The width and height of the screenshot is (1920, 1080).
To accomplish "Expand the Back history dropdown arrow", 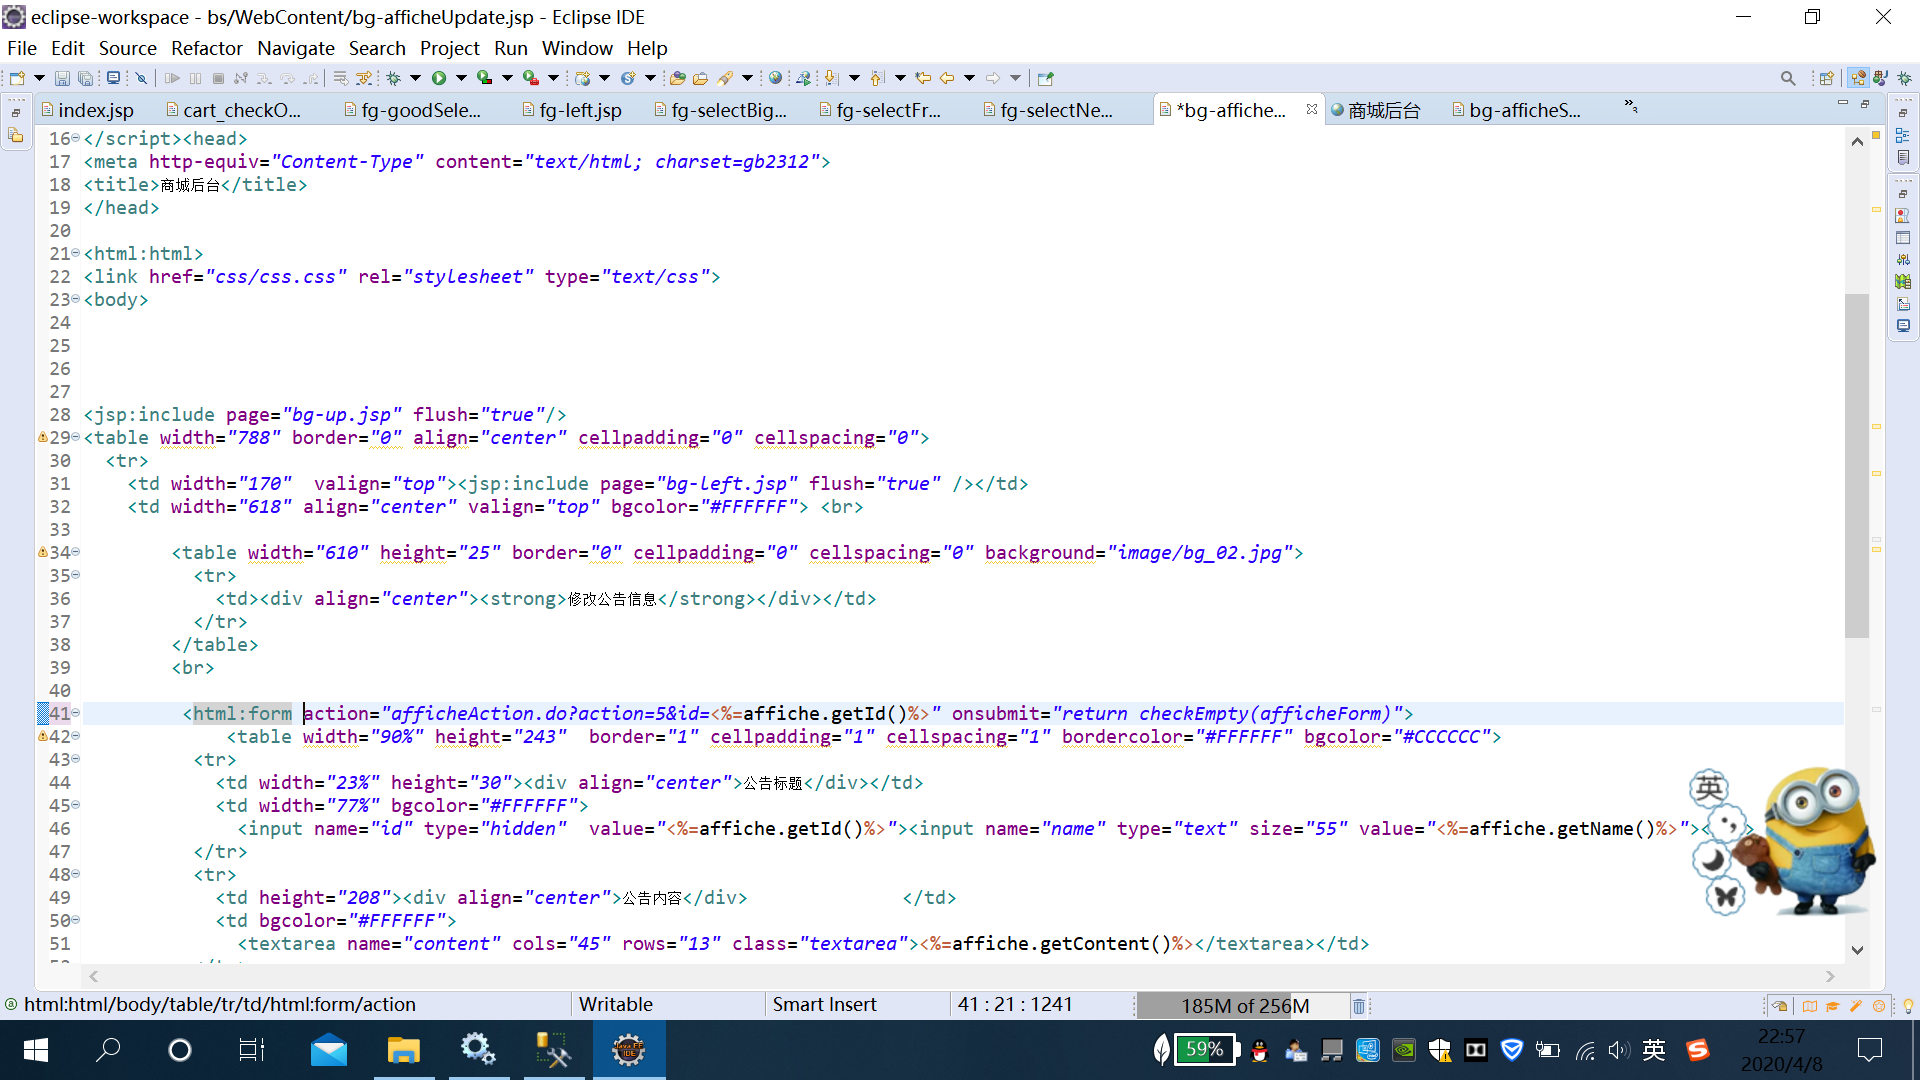I will pyautogui.click(x=969, y=78).
